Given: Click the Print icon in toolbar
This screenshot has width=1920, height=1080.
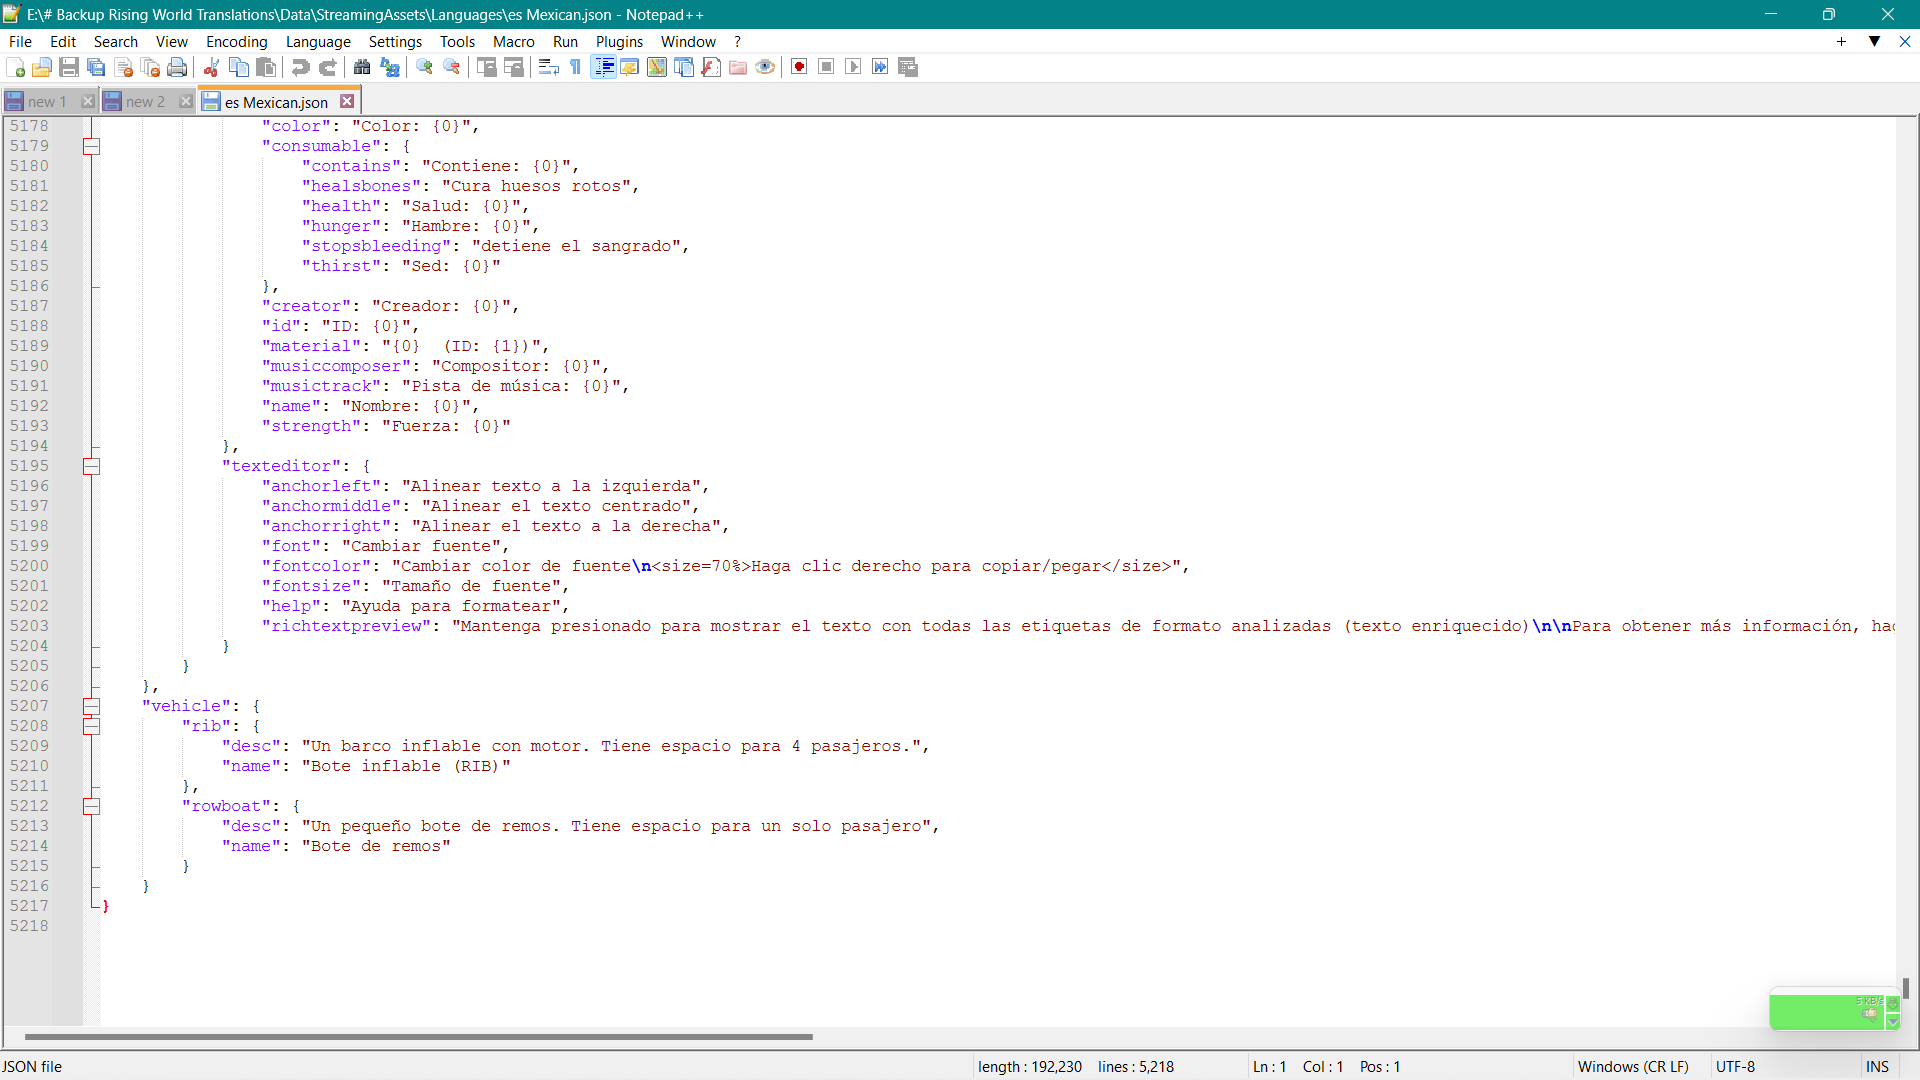Looking at the screenshot, I should tap(177, 67).
